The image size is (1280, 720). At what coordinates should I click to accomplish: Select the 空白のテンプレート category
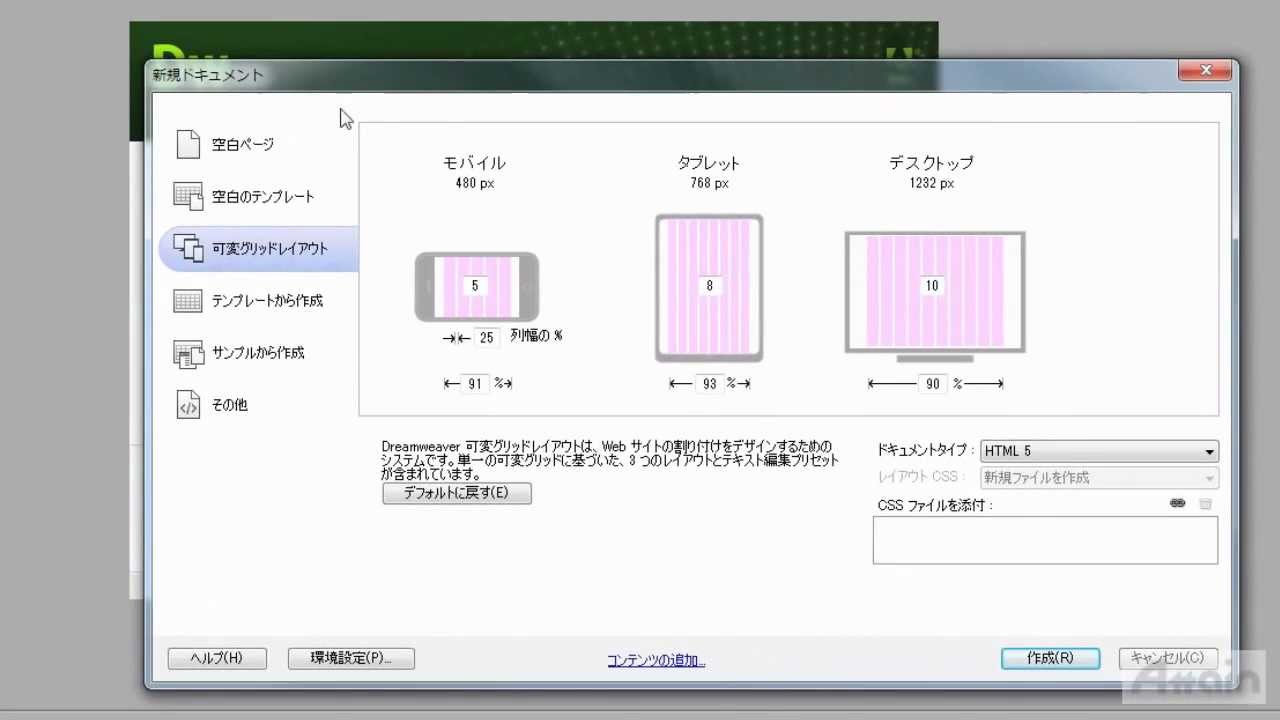tap(257, 197)
